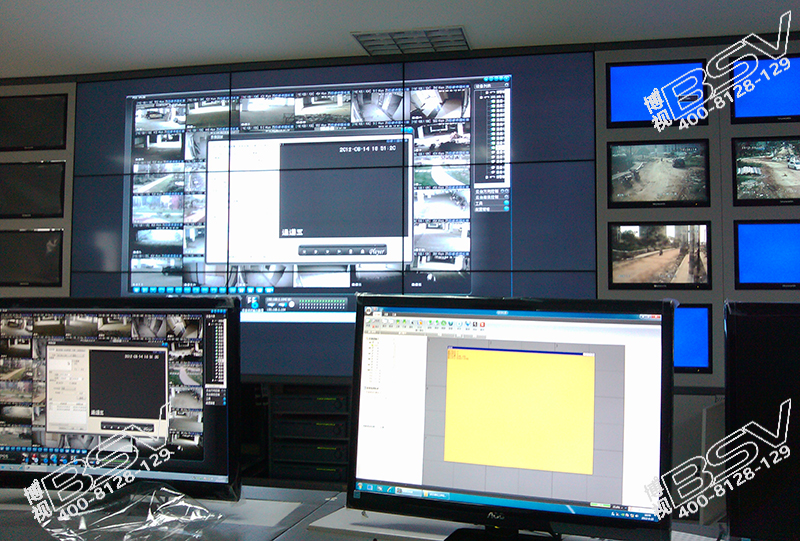Expand the second tree section in left panel
This screenshot has height=541, width=800.
(x=368, y=387)
